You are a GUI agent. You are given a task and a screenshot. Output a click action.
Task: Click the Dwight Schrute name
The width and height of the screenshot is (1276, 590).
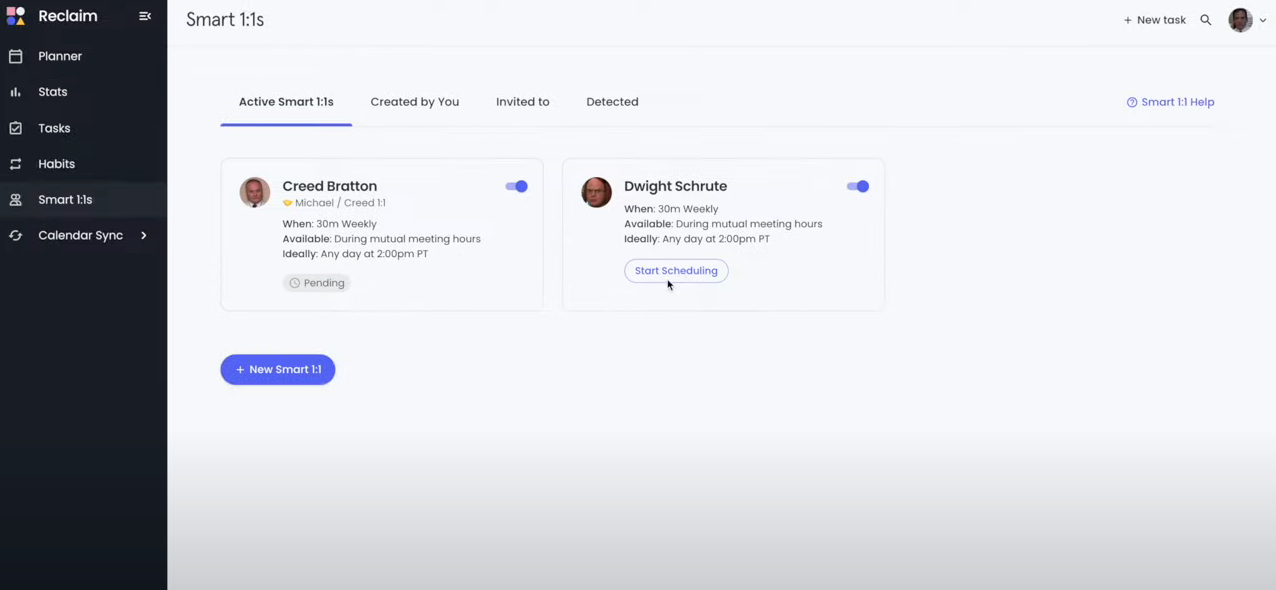coord(676,186)
